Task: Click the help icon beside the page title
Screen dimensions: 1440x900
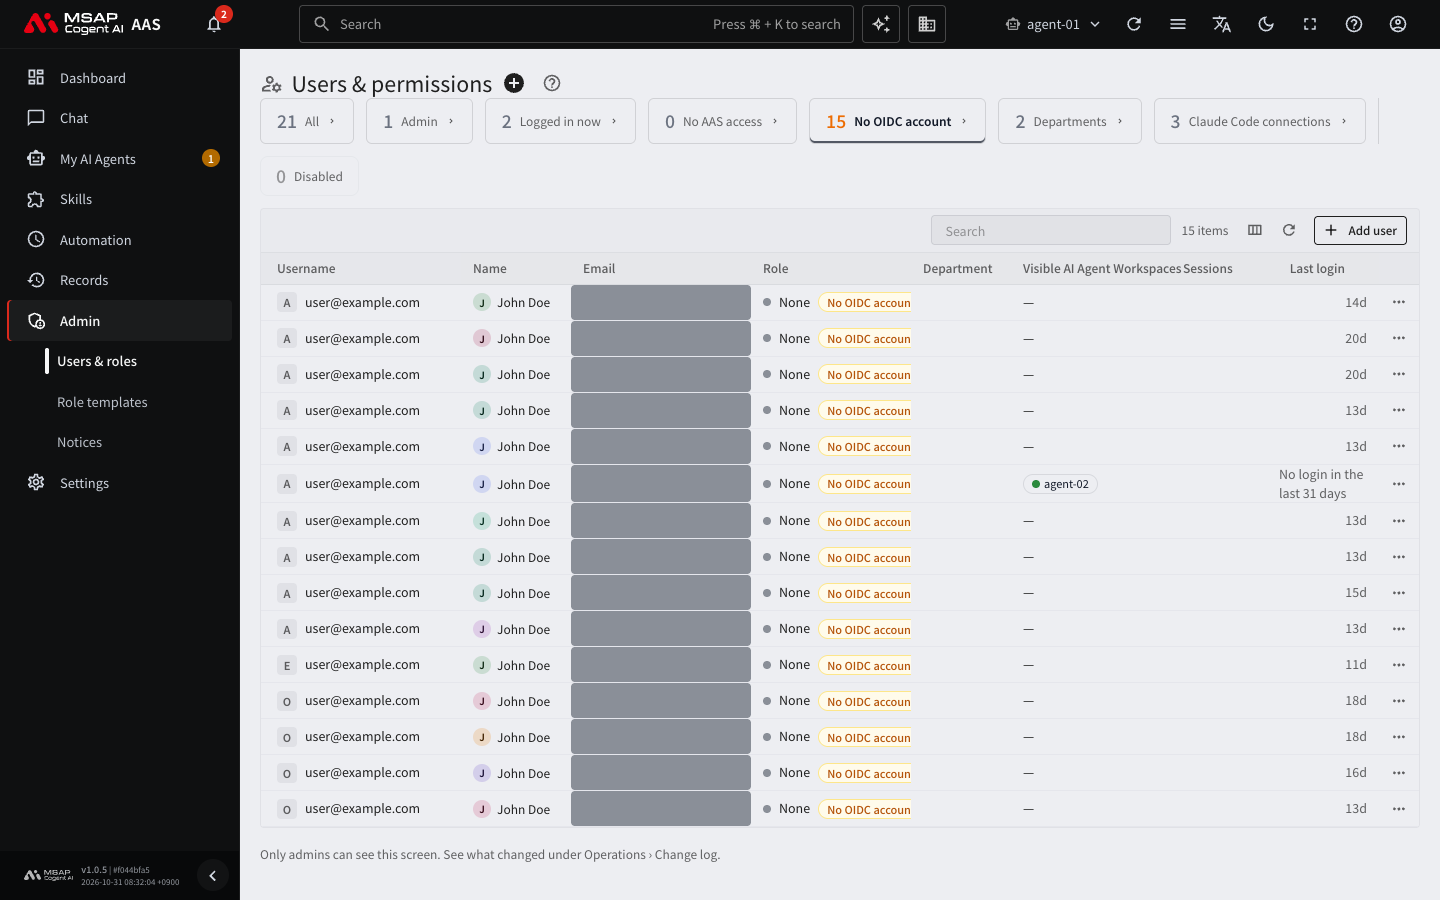Action: tap(552, 83)
